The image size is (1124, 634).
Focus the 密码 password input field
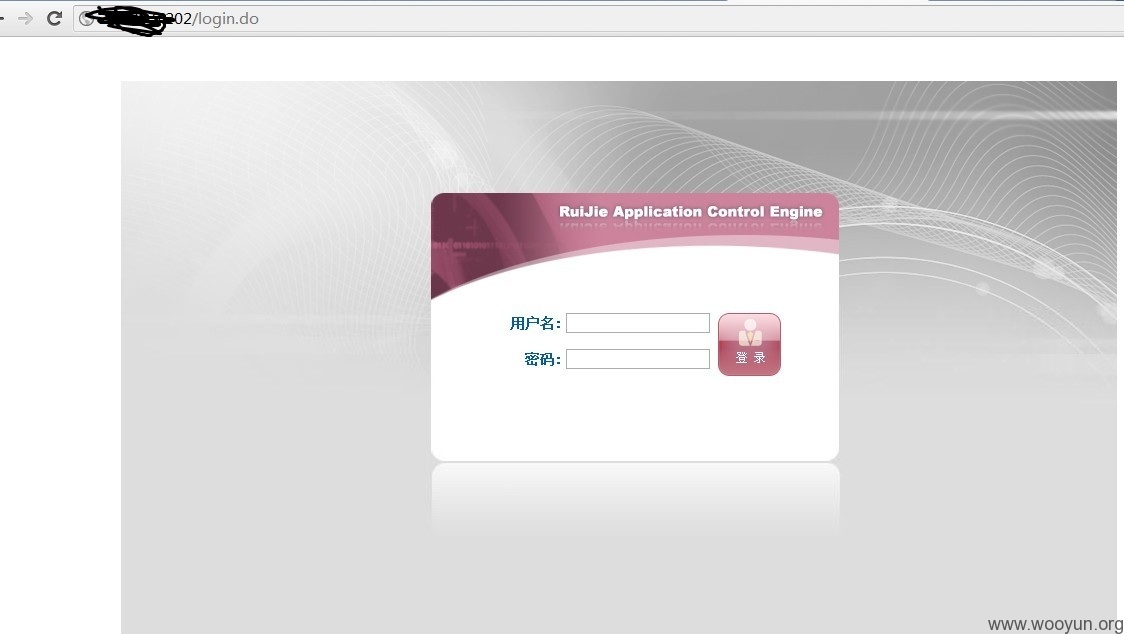click(x=637, y=359)
